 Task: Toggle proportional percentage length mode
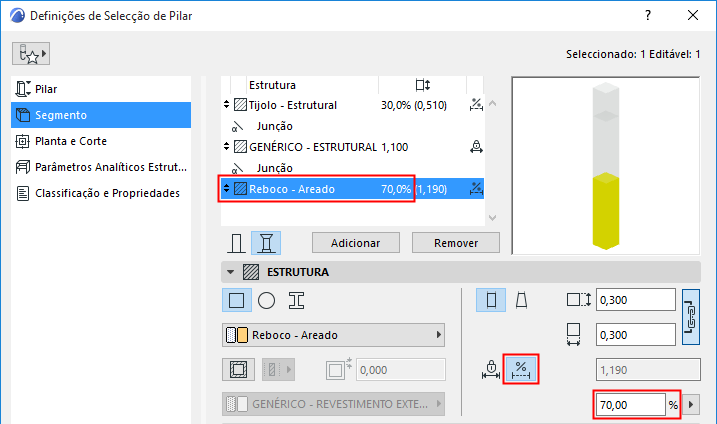coord(520,369)
